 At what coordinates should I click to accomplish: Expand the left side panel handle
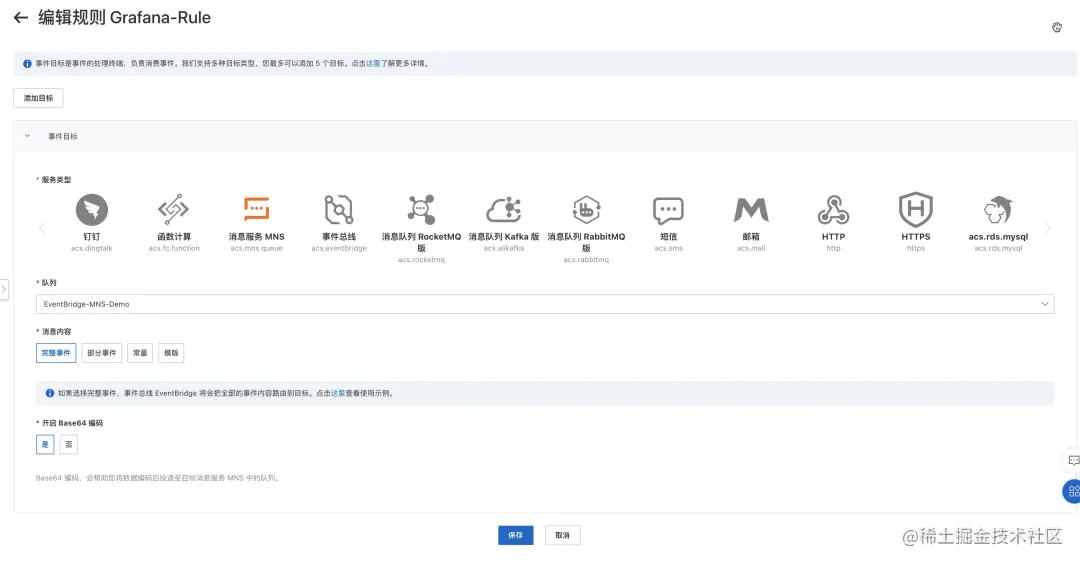(x=4, y=289)
